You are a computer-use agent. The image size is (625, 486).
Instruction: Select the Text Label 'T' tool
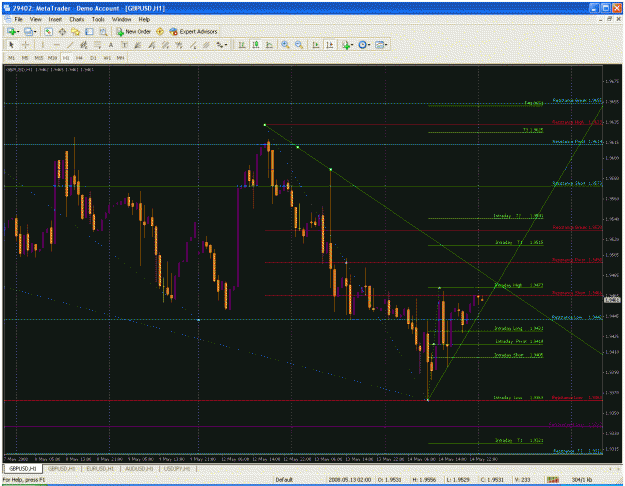pos(124,45)
